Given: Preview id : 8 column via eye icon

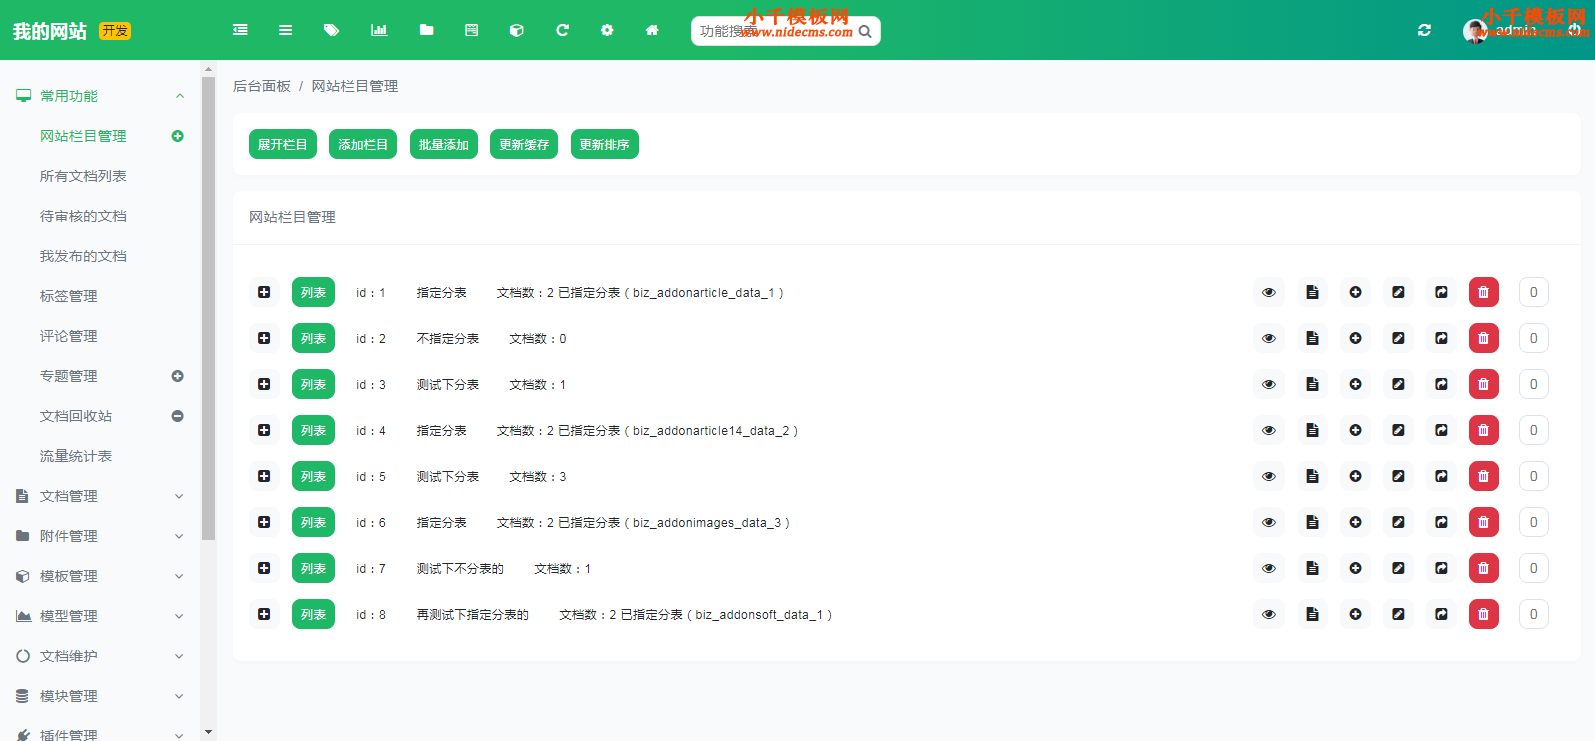Looking at the screenshot, I should [x=1269, y=614].
